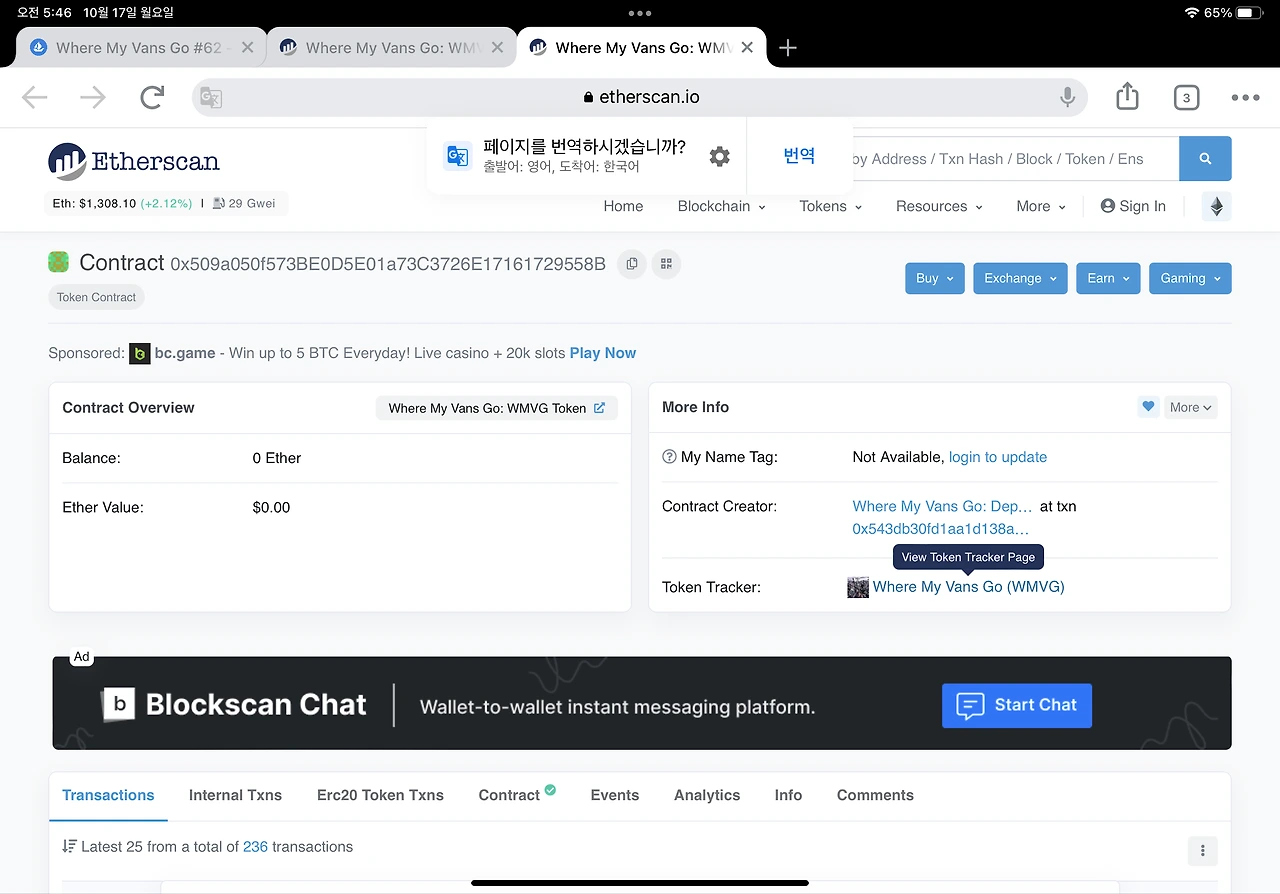The height and width of the screenshot is (894, 1280).
Task: Click the heart icon in More Info
Action: click(1148, 407)
